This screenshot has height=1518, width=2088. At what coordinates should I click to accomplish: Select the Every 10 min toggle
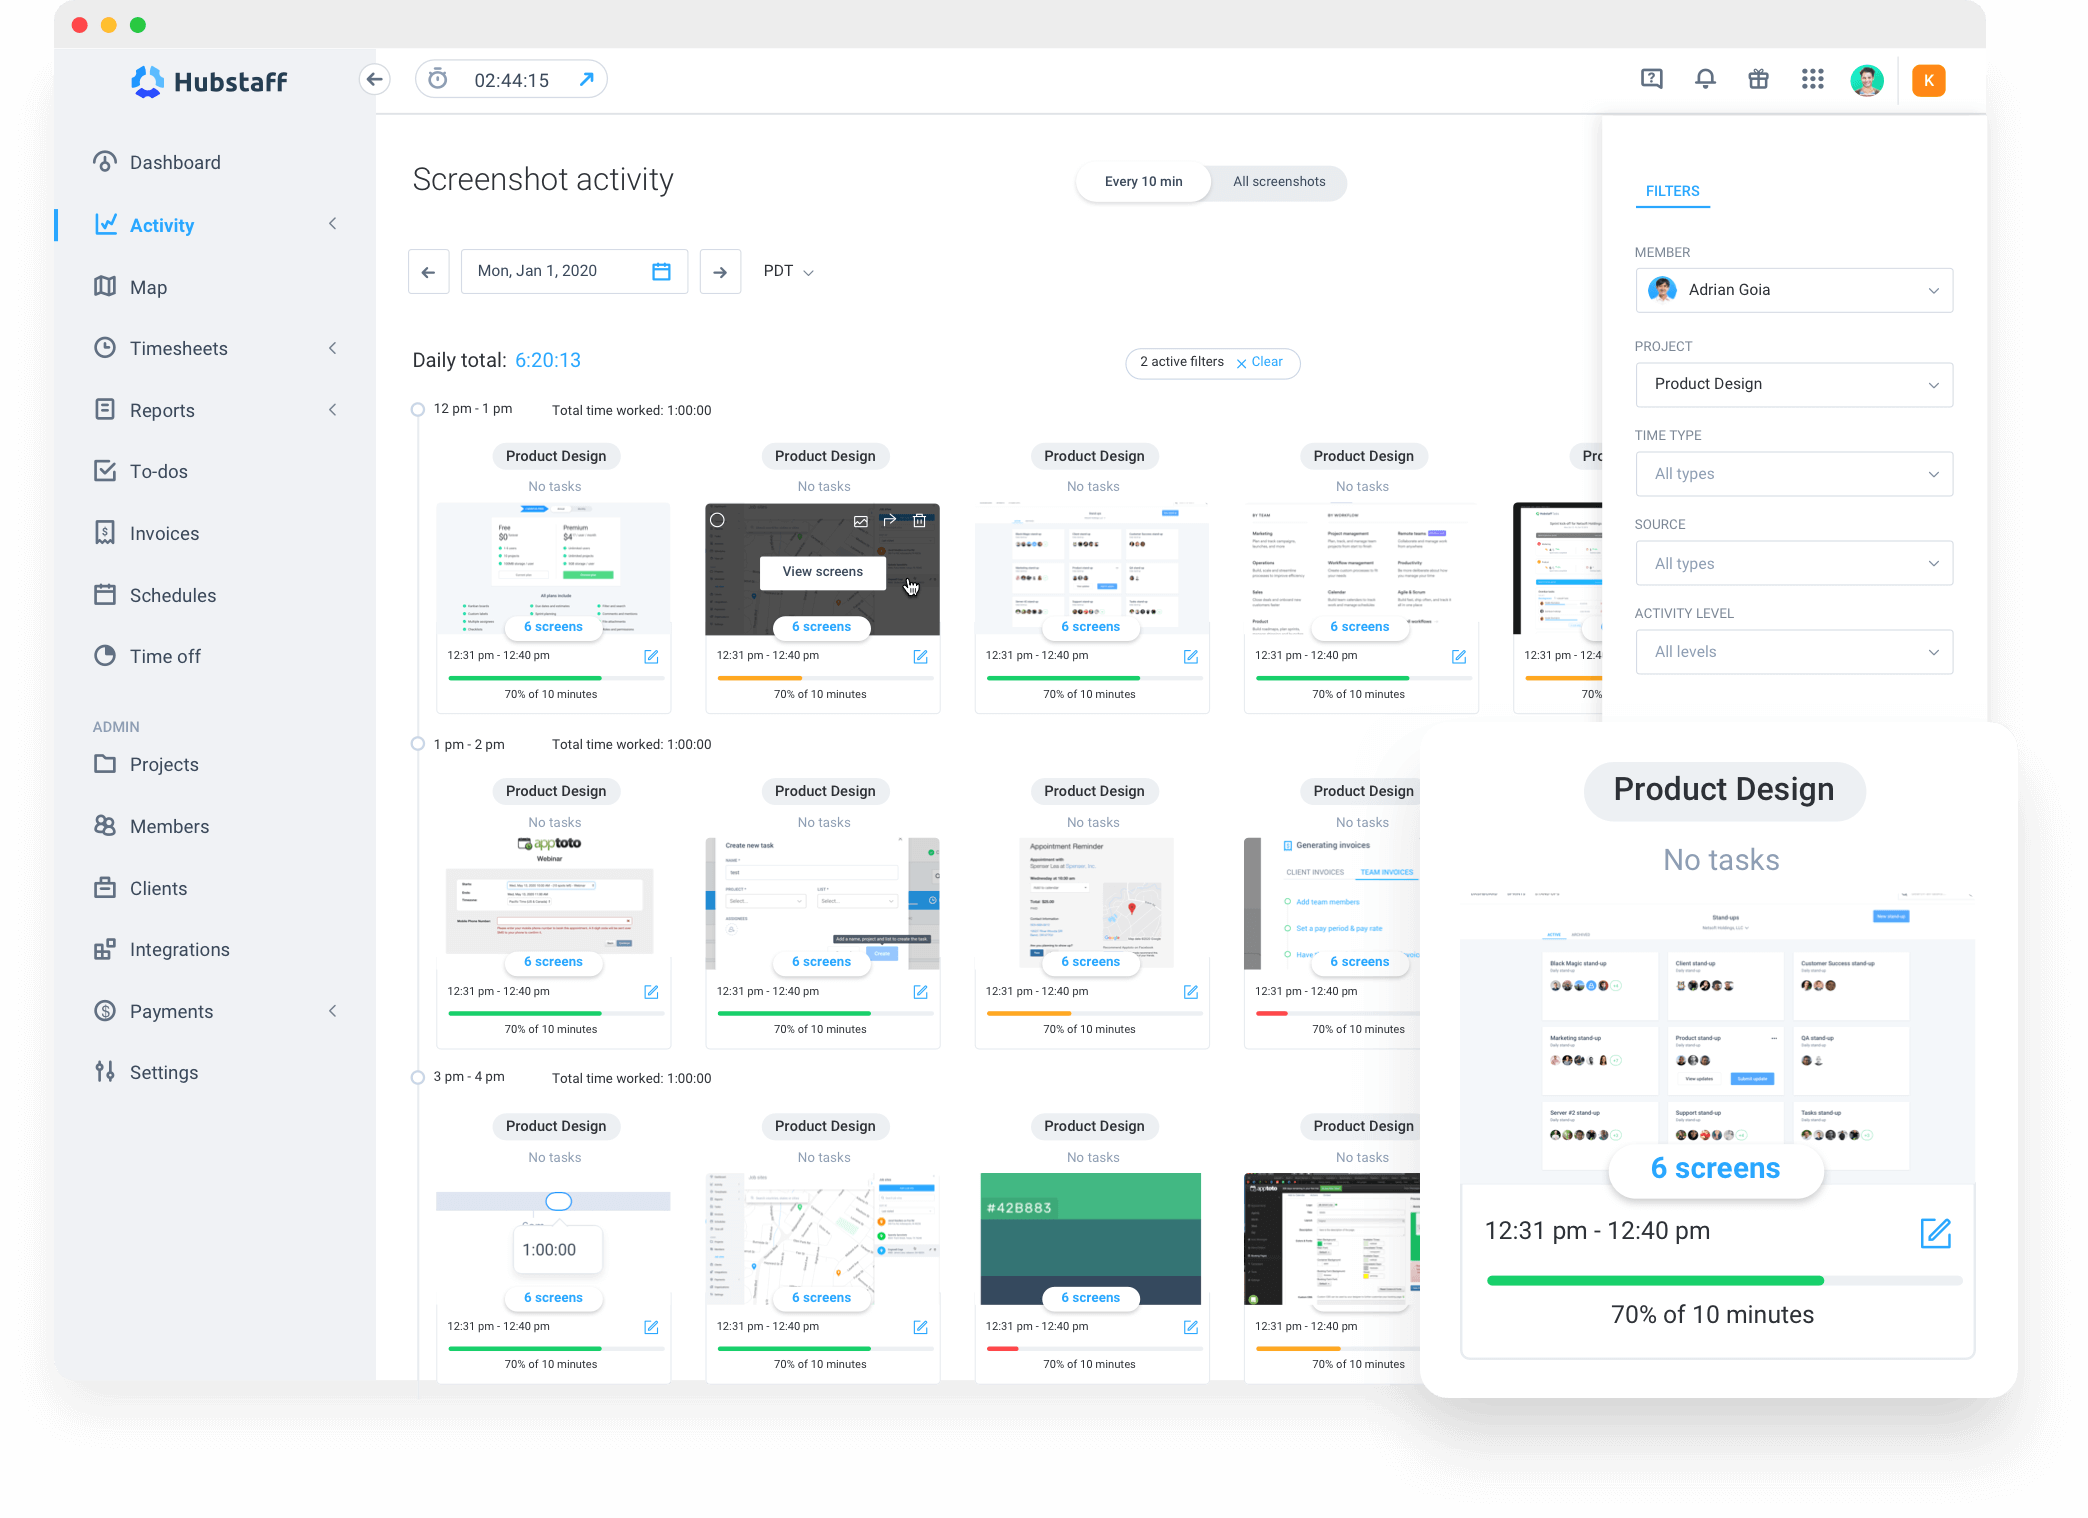click(x=1143, y=182)
